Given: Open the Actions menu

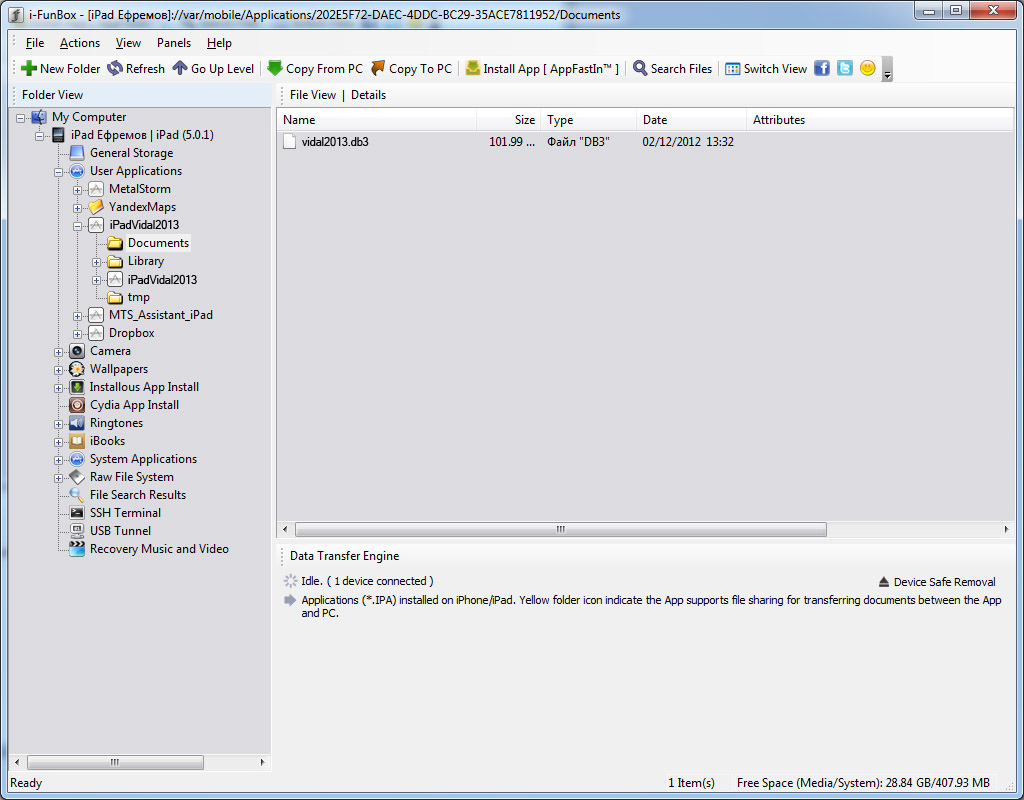Looking at the screenshot, I should 80,43.
